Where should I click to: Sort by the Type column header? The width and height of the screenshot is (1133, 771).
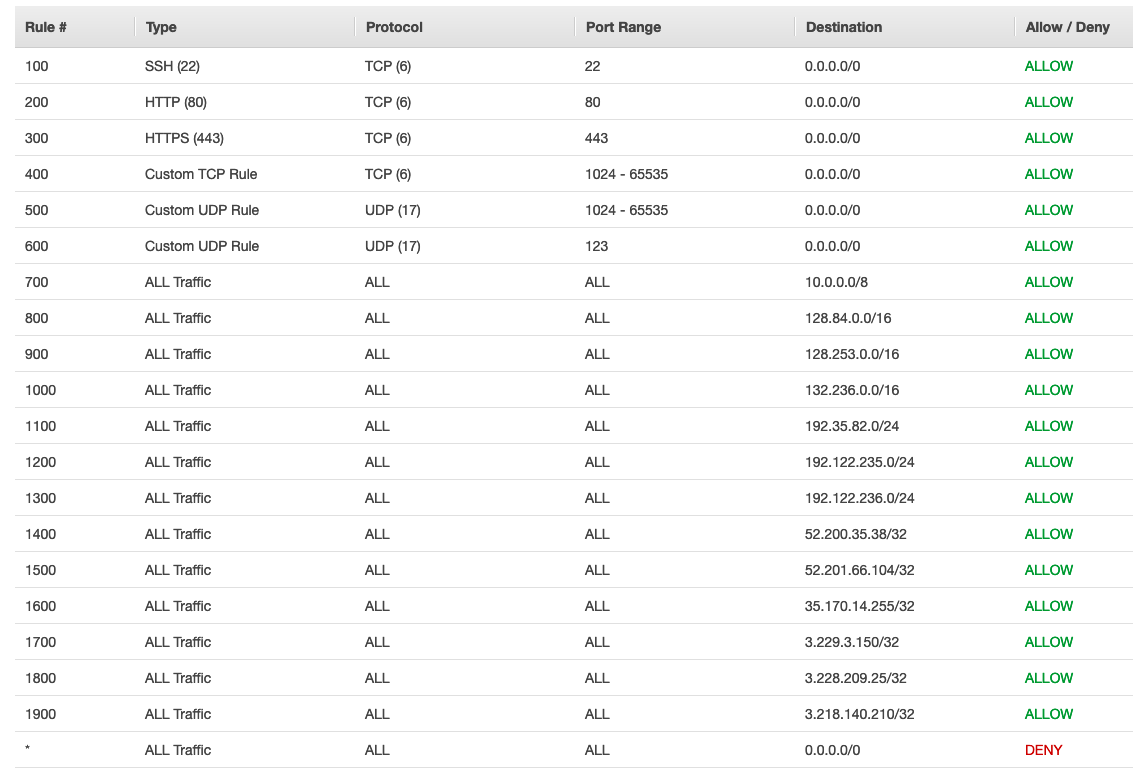point(161,27)
